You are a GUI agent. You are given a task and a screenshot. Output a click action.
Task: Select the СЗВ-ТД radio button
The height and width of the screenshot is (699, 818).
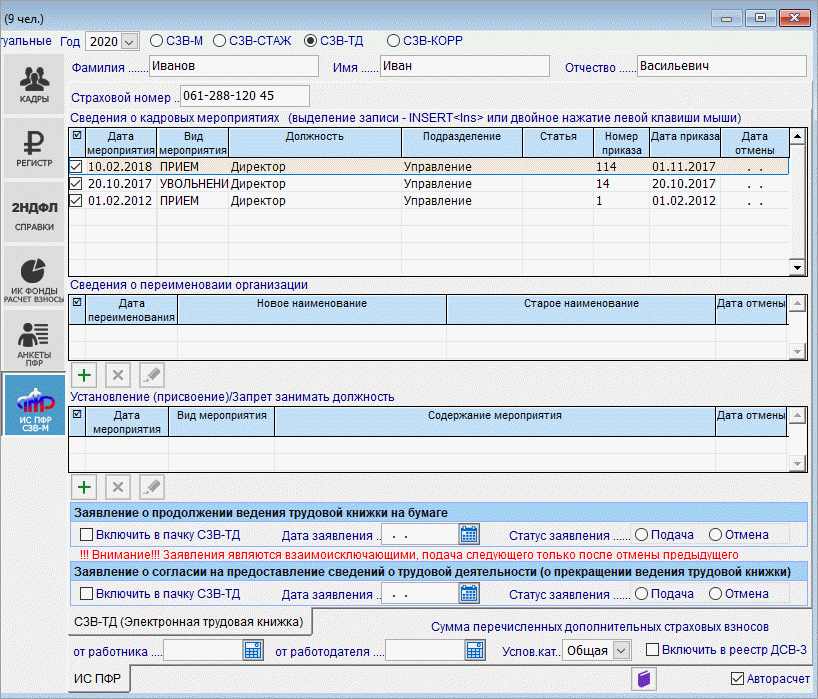coord(310,41)
